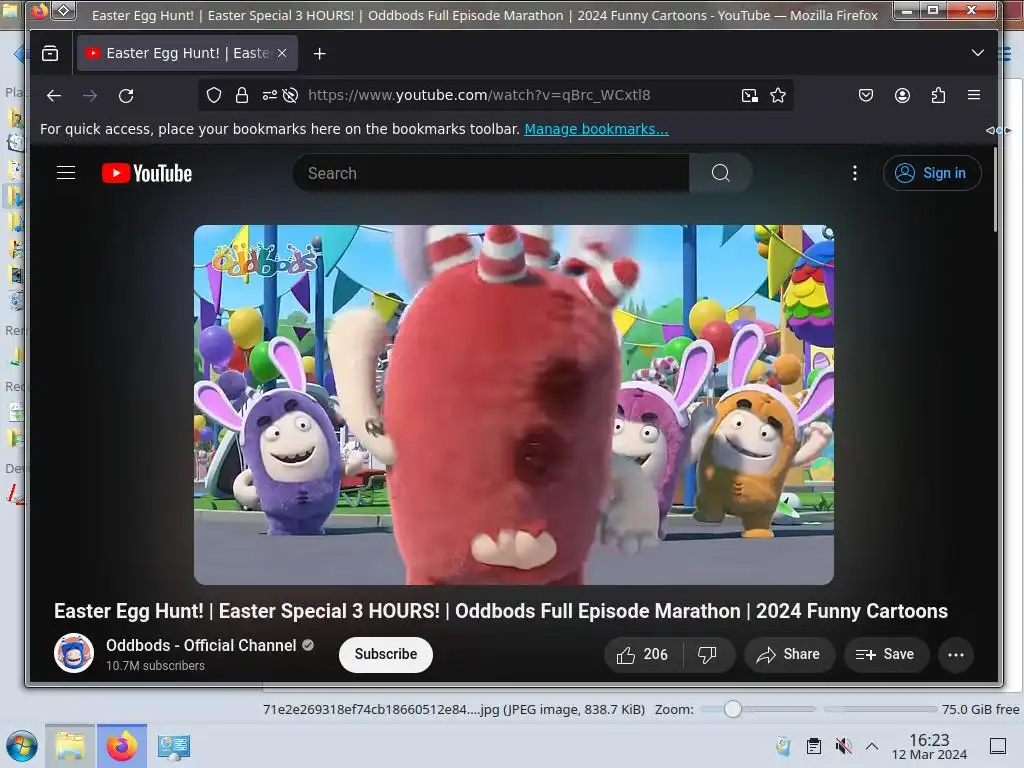Expand the list all tabs chevron

(x=978, y=53)
